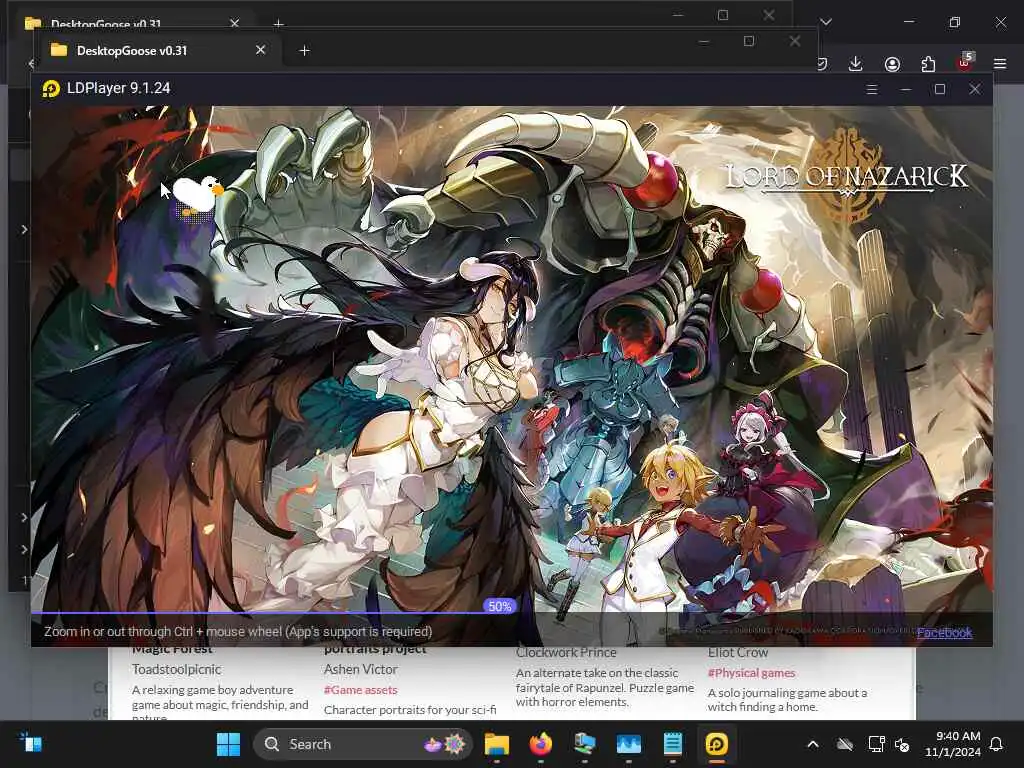
Task: Add a new tab in front Explorer window
Action: [304, 50]
